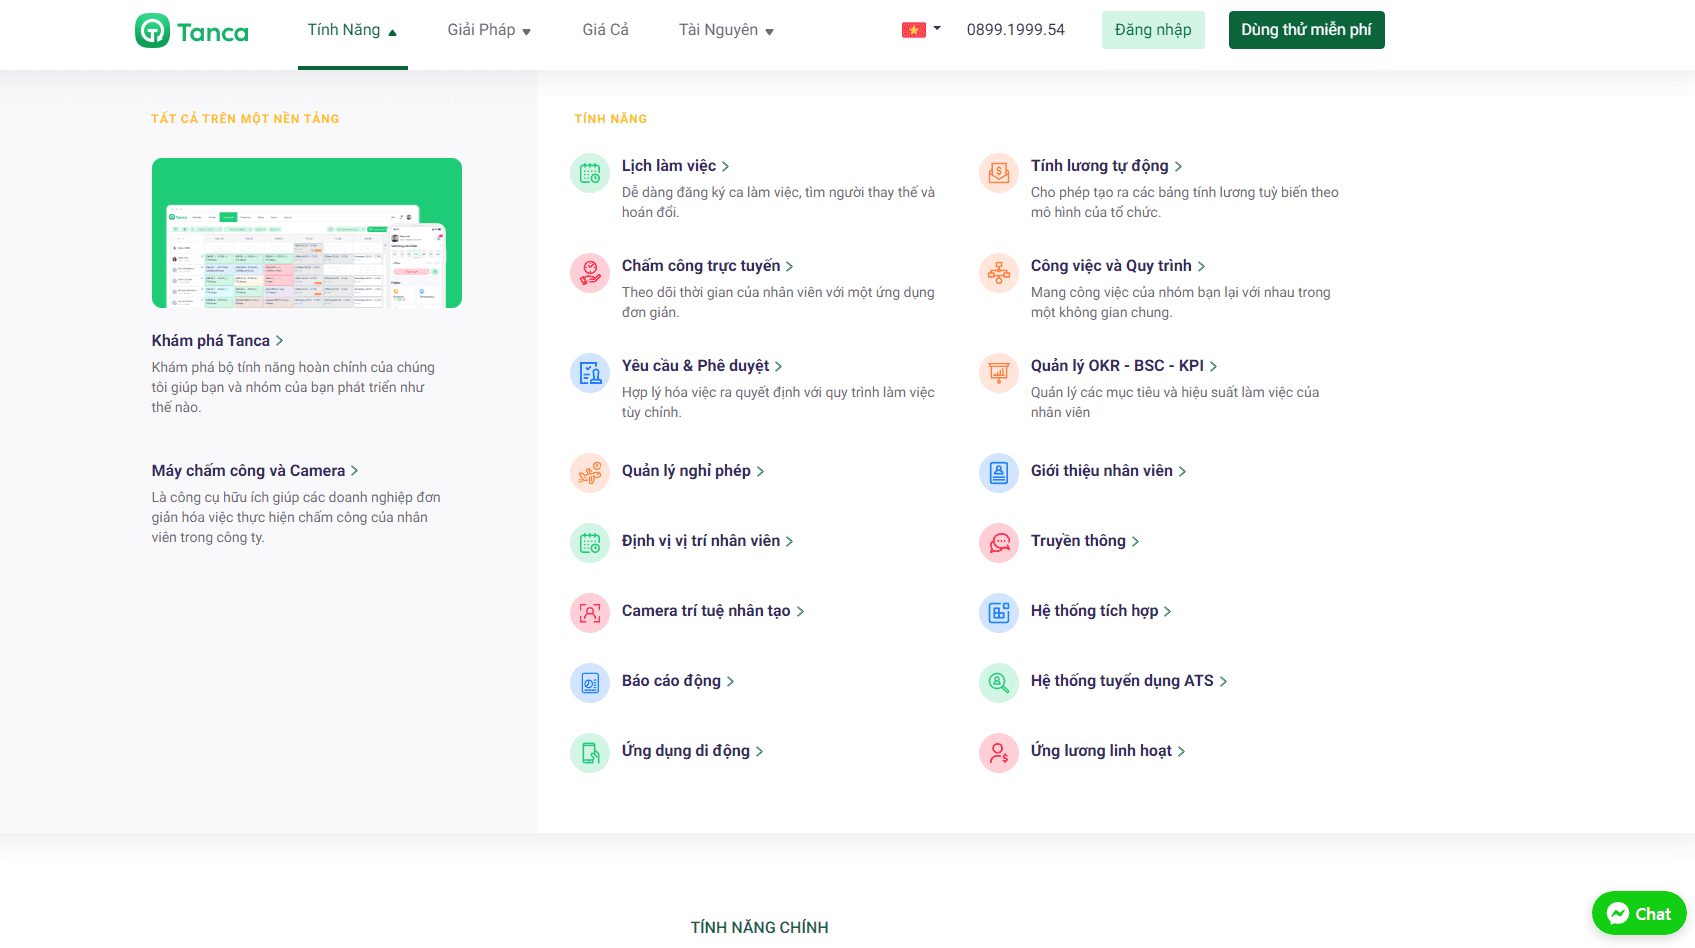
Task: Collapse the Tính Năng menu
Action: (x=352, y=31)
